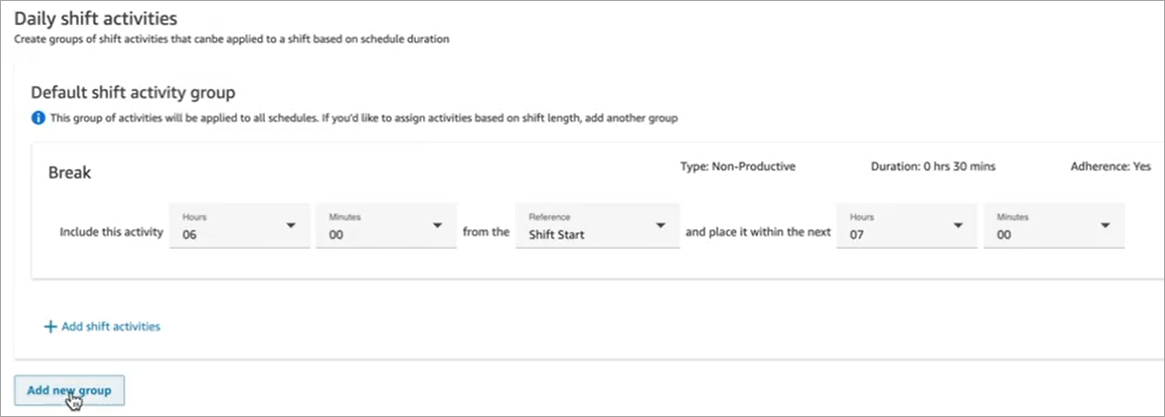Expand the first Hours dropdown arrow
This screenshot has width=1165, height=417.
291,225
